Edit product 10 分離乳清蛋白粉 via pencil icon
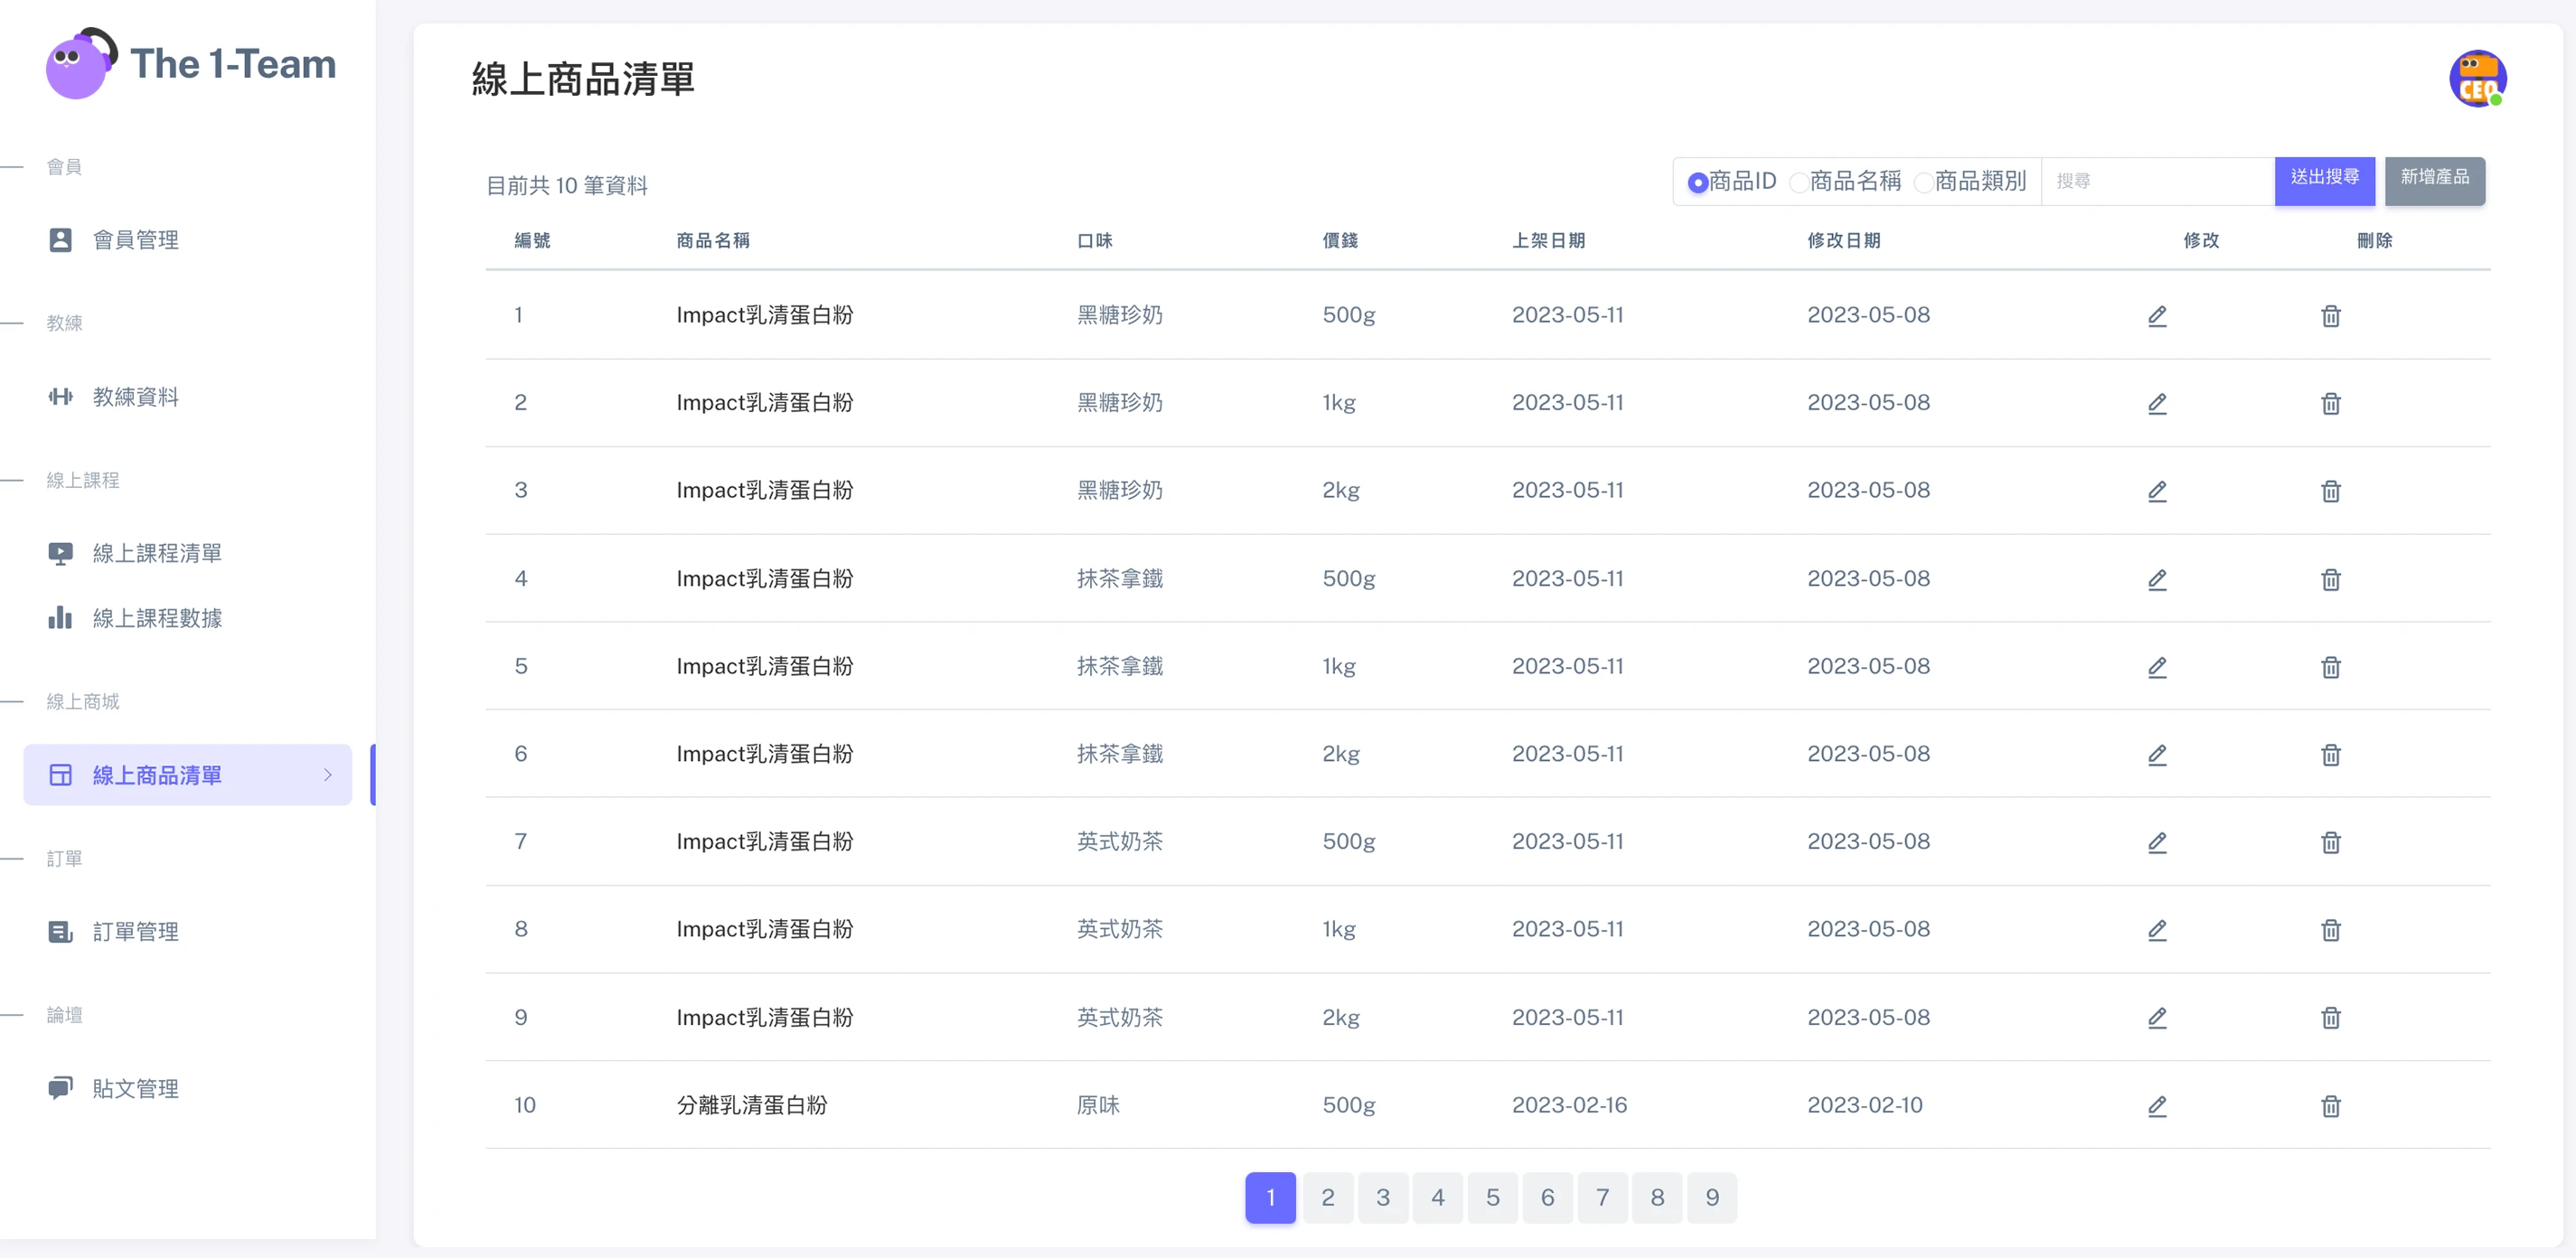This screenshot has height=1258, width=2576. coord(2157,1106)
